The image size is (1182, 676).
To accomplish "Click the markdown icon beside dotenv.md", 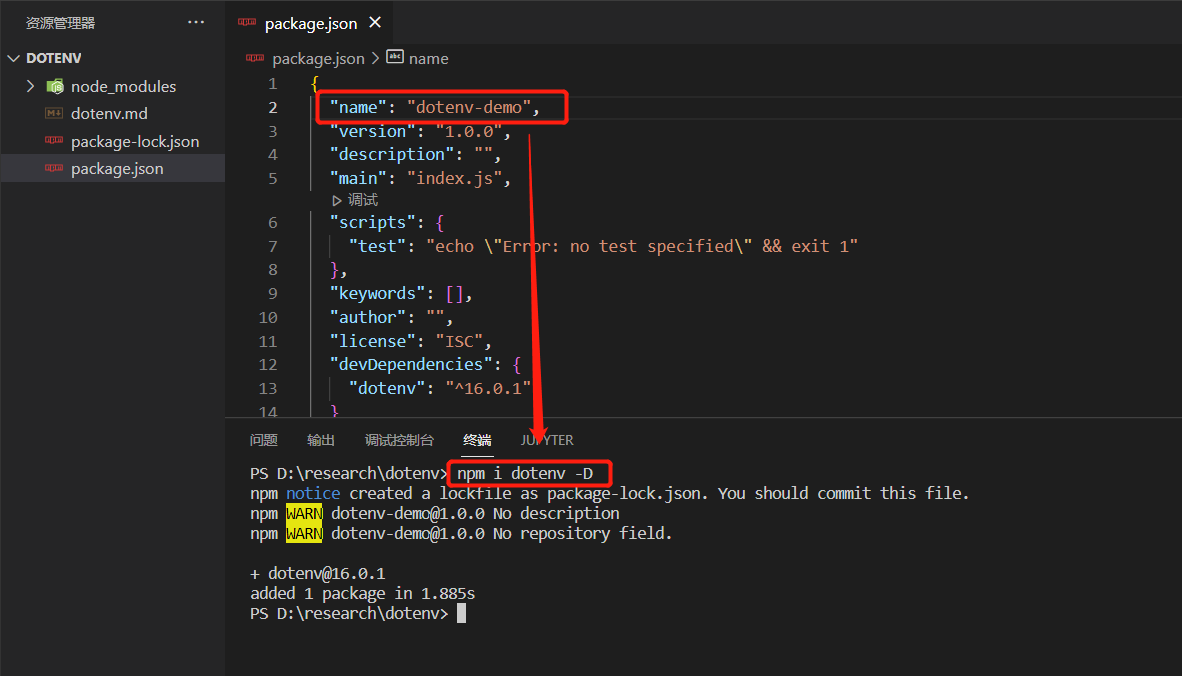I will [x=55, y=114].
